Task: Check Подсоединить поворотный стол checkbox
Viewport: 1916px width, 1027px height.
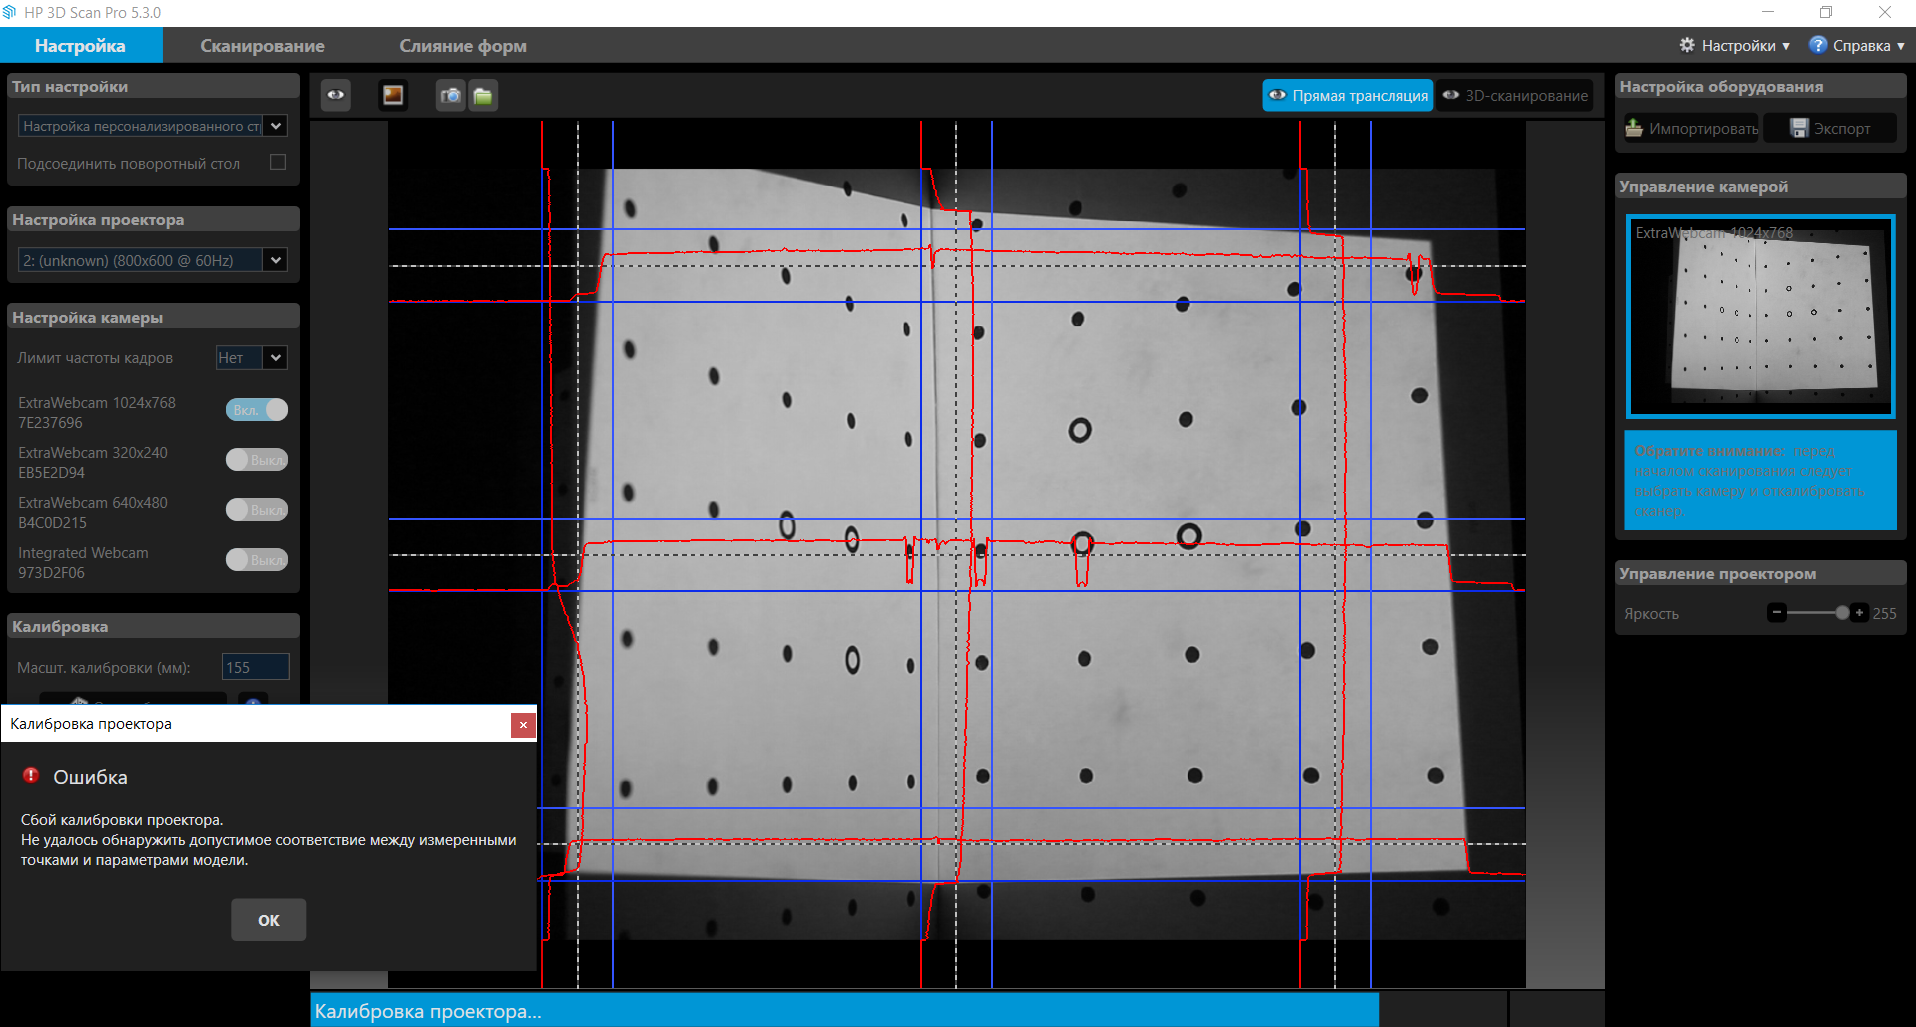Action: (278, 162)
